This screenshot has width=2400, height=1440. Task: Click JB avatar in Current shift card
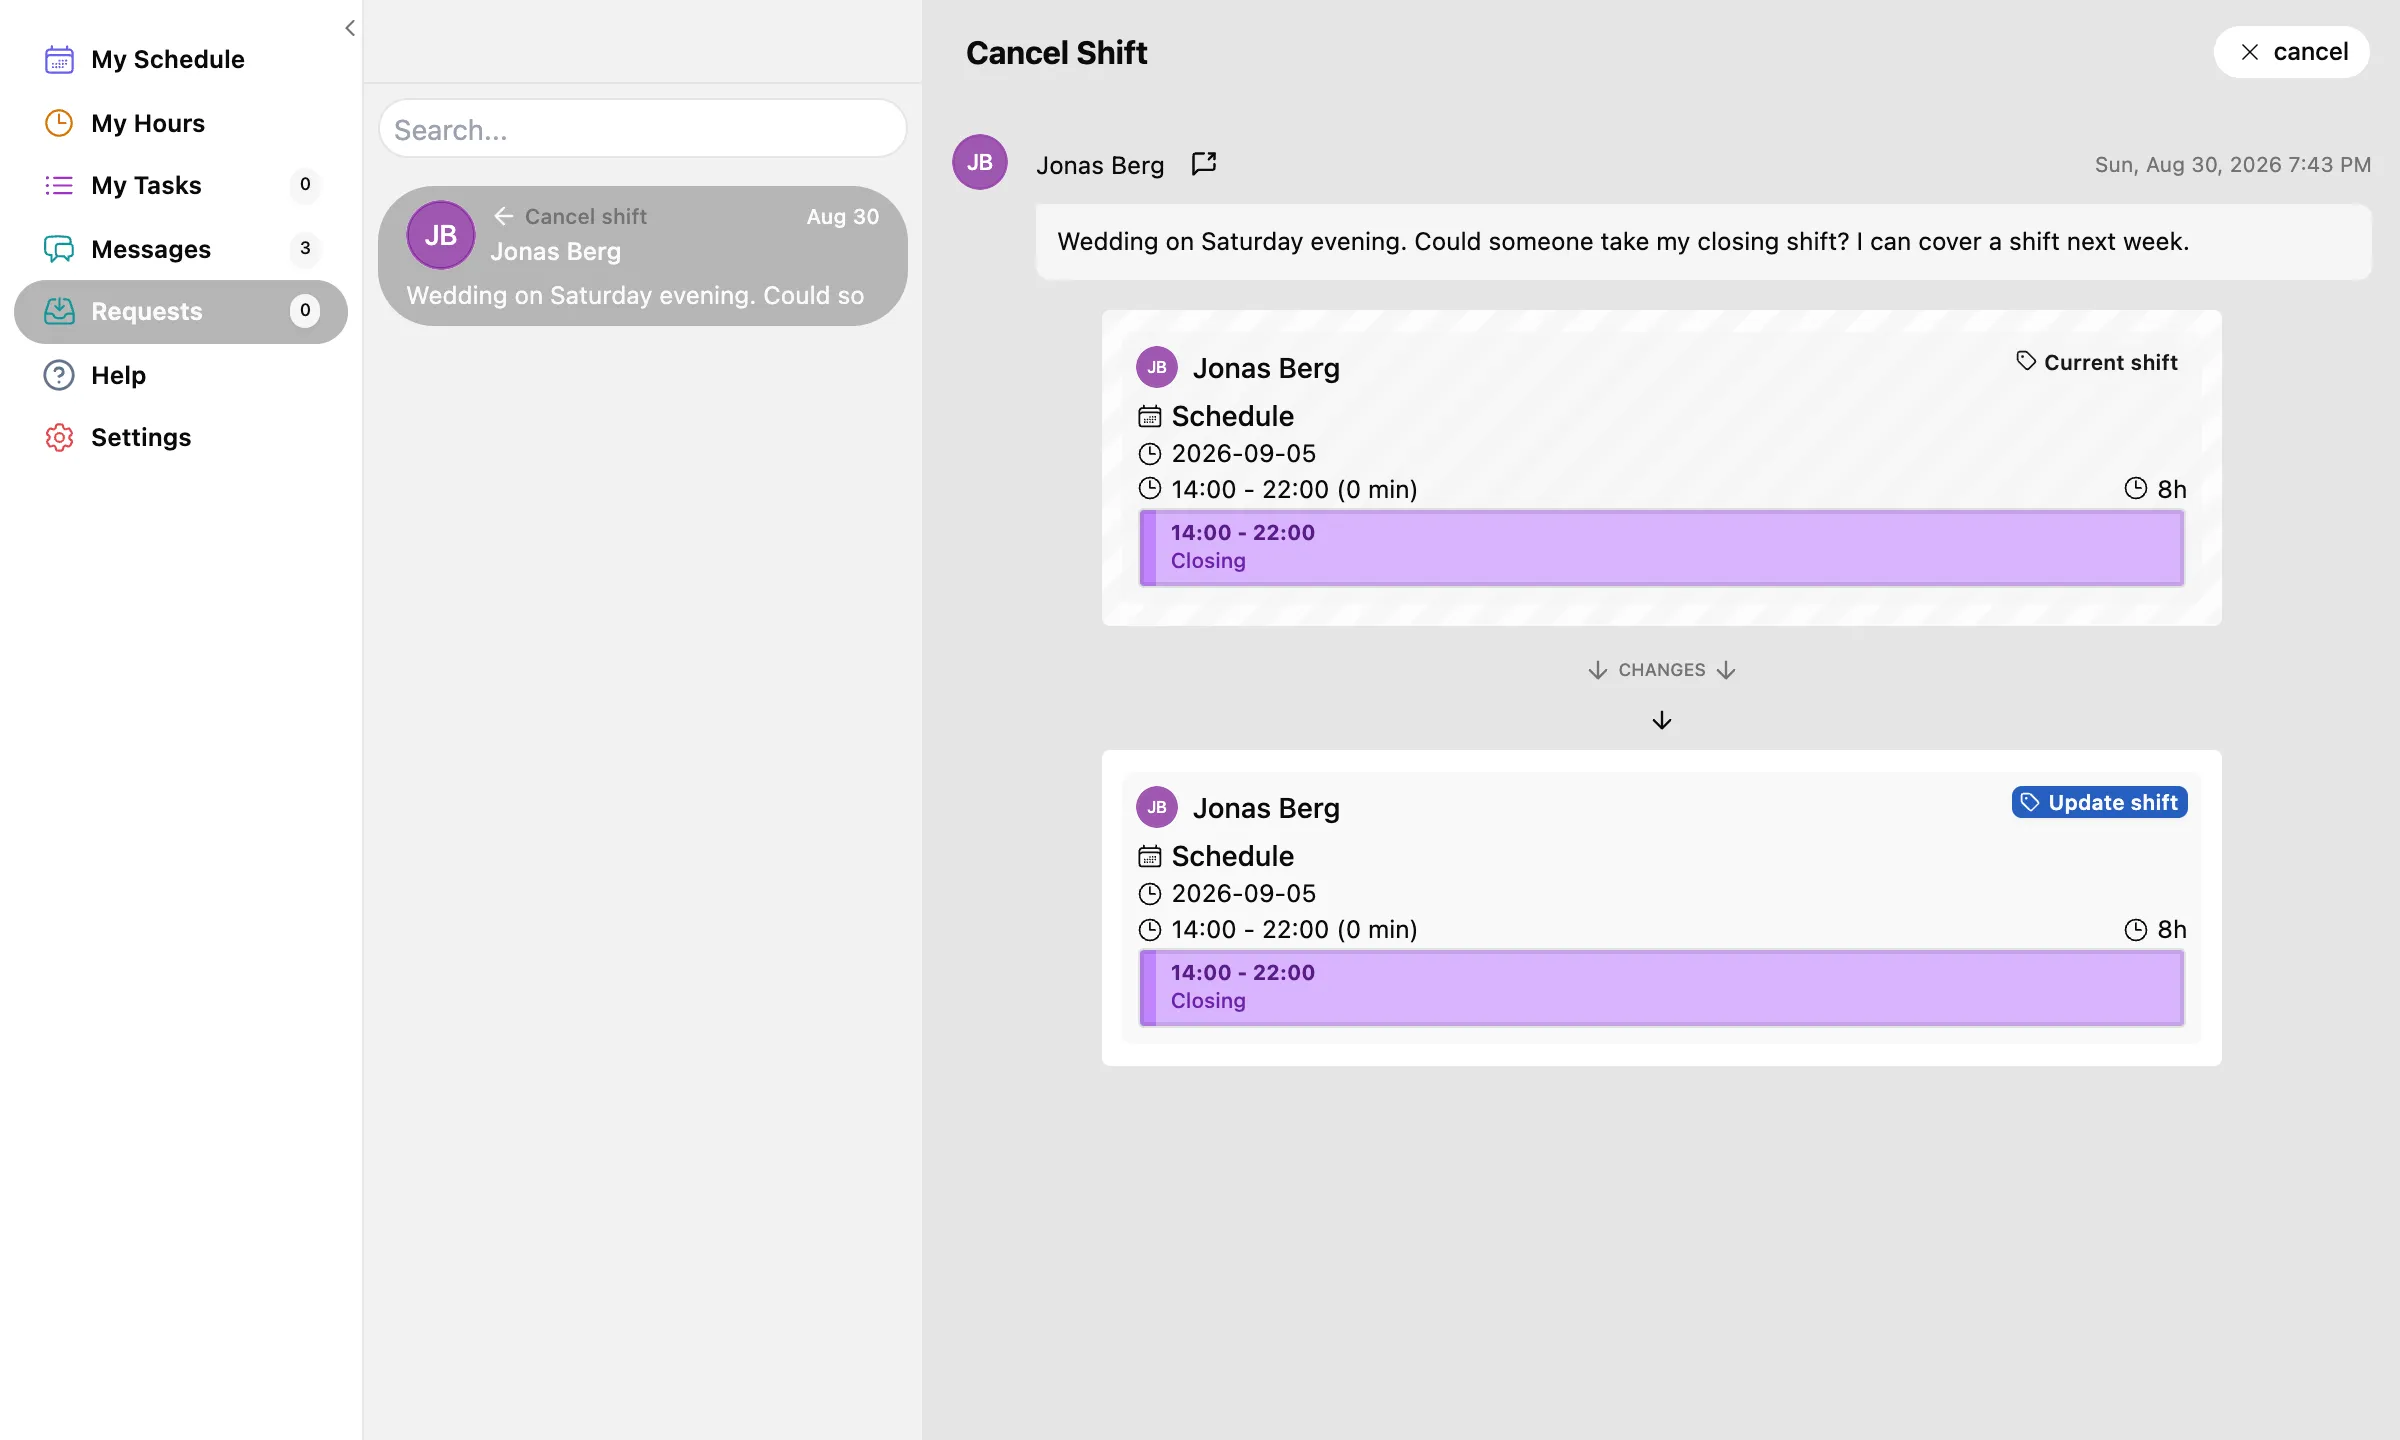[1157, 367]
